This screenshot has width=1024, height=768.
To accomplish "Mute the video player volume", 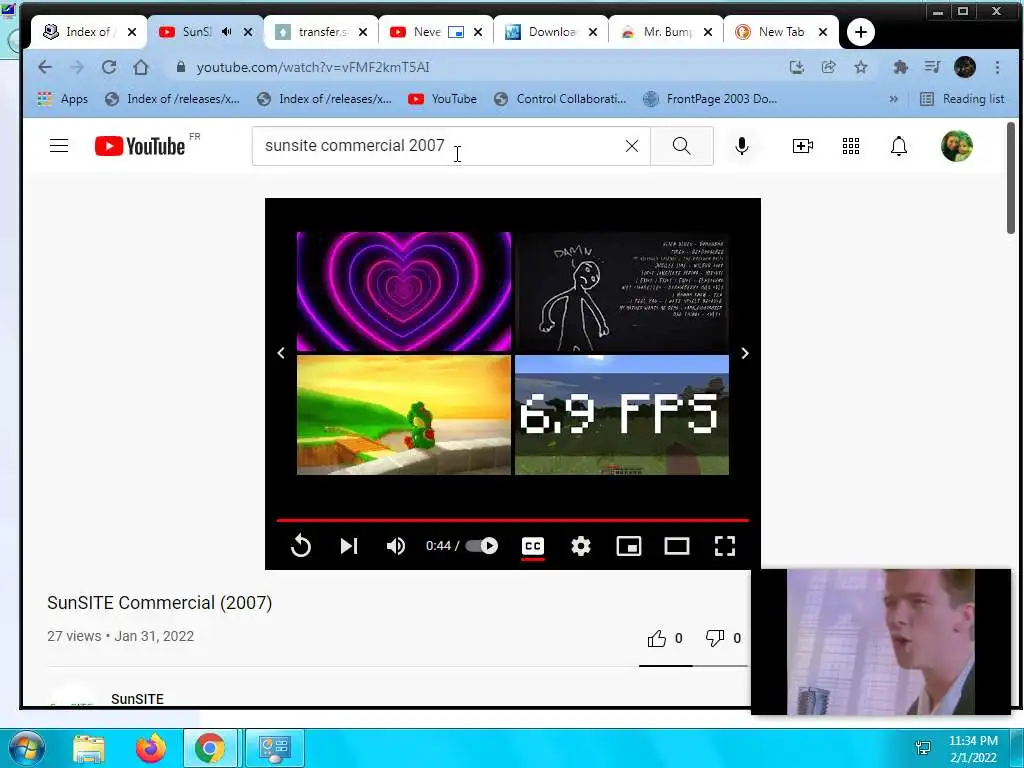I will tap(396, 545).
